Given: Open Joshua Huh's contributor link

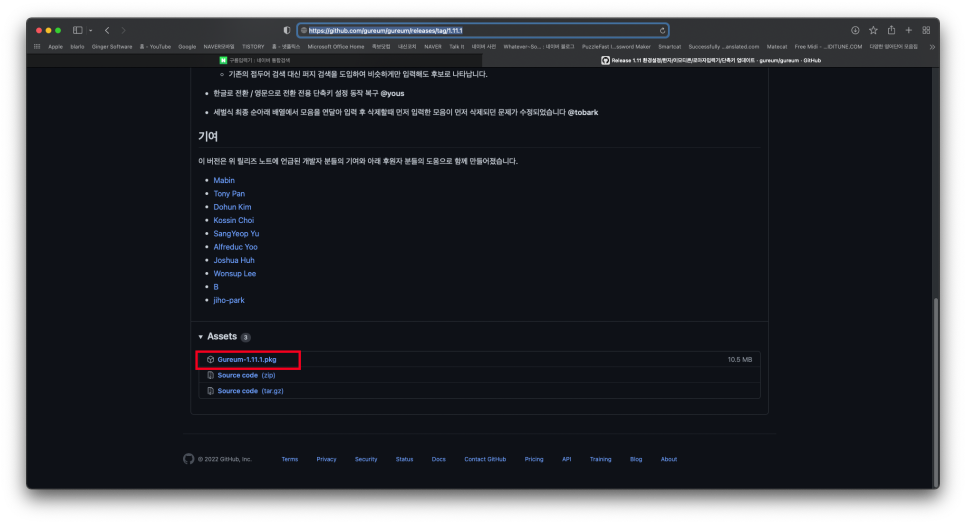Looking at the screenshot, I should [234, 260].
